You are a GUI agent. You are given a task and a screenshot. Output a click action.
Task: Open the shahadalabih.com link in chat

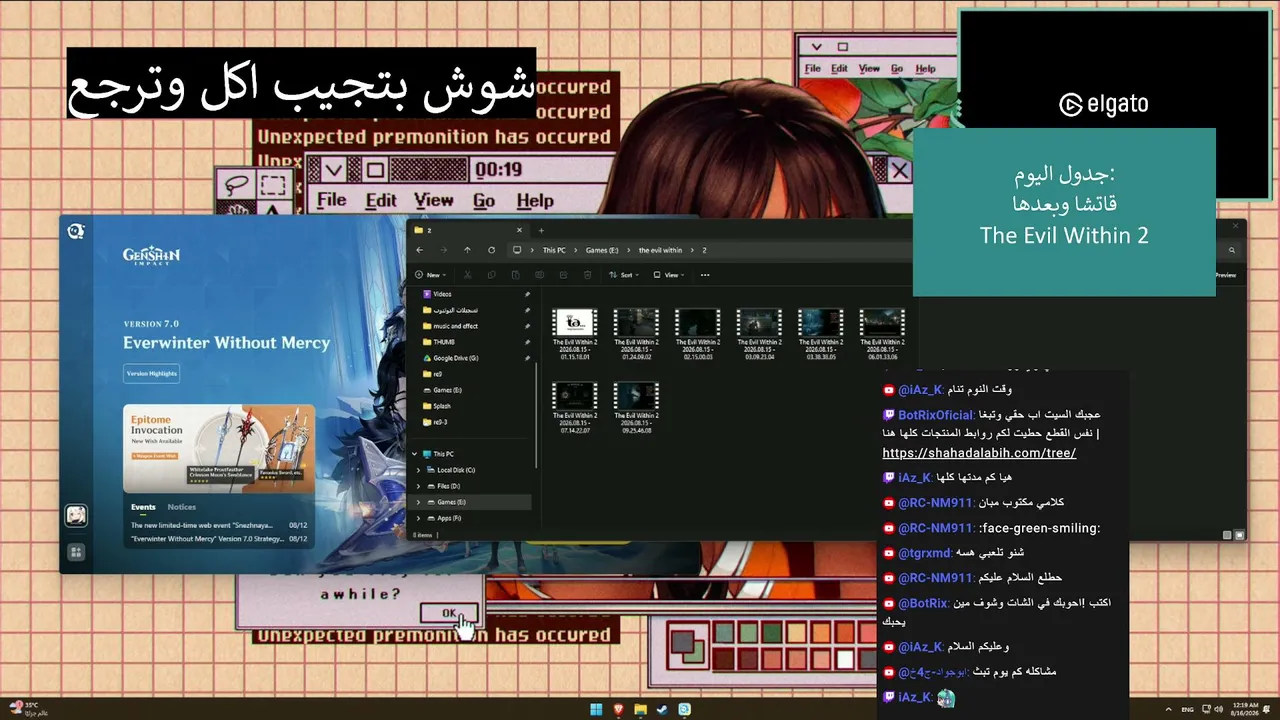[979, 453]
